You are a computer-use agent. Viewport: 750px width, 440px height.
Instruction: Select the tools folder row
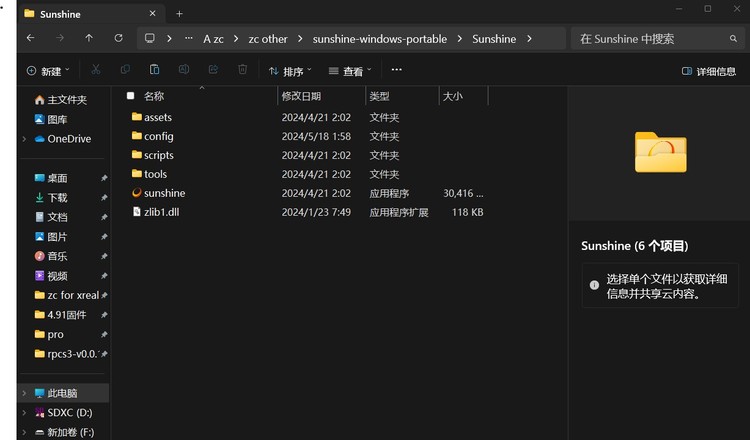pyautogui.click(x=306, y=174)
